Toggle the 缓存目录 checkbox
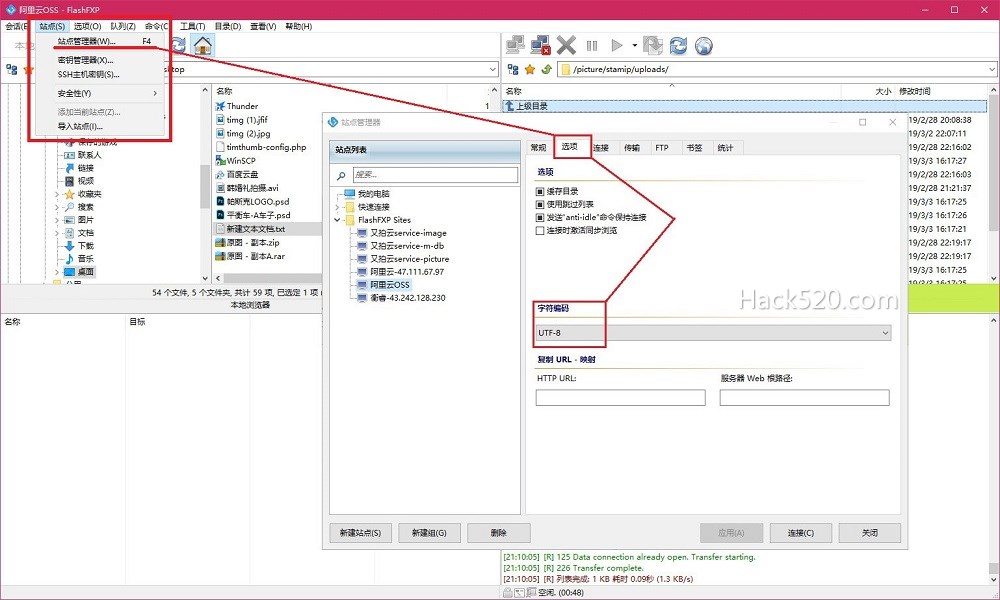 (x=540, y=191)
